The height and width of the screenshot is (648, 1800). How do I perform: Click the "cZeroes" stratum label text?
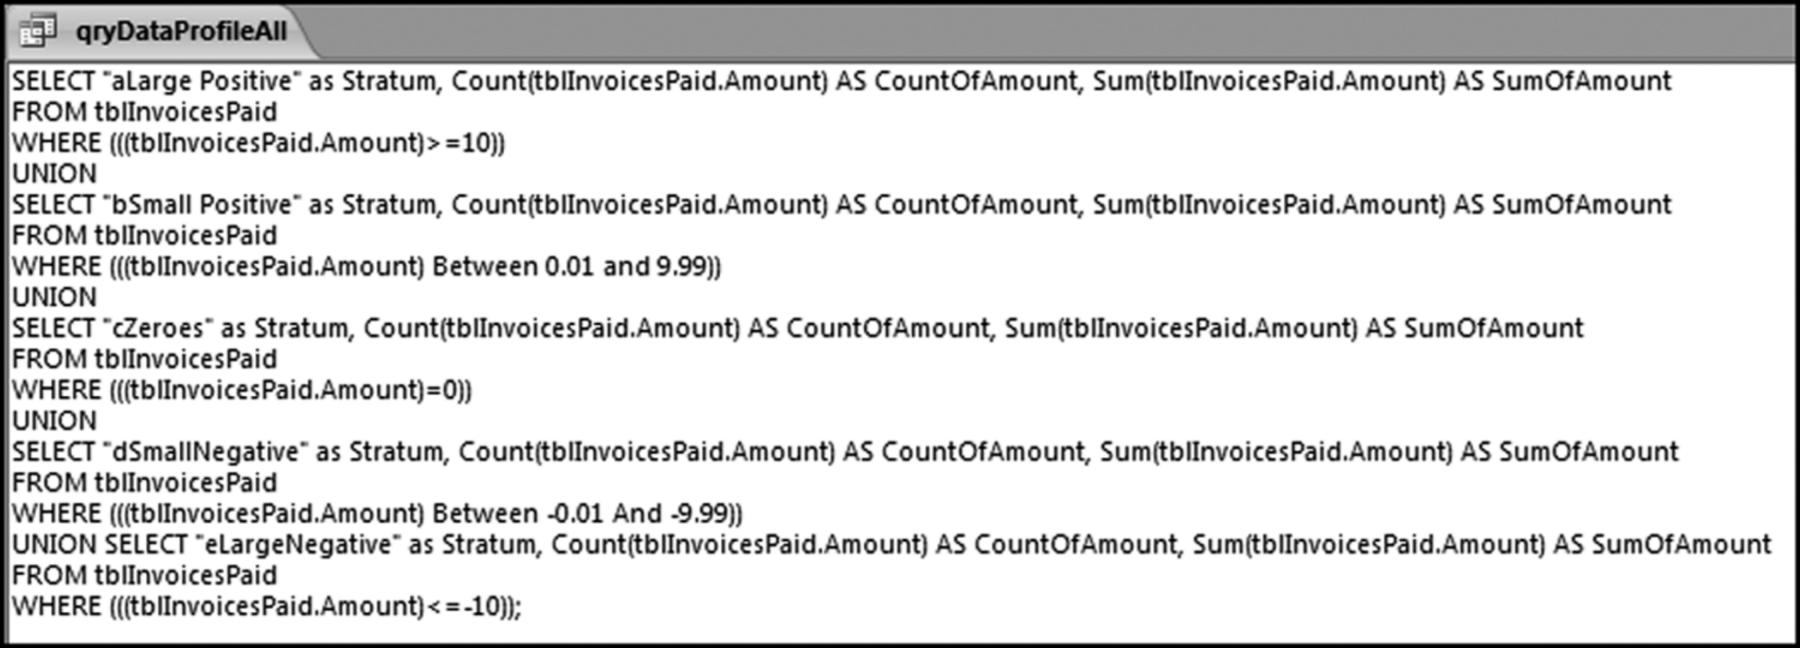[157, 329]
